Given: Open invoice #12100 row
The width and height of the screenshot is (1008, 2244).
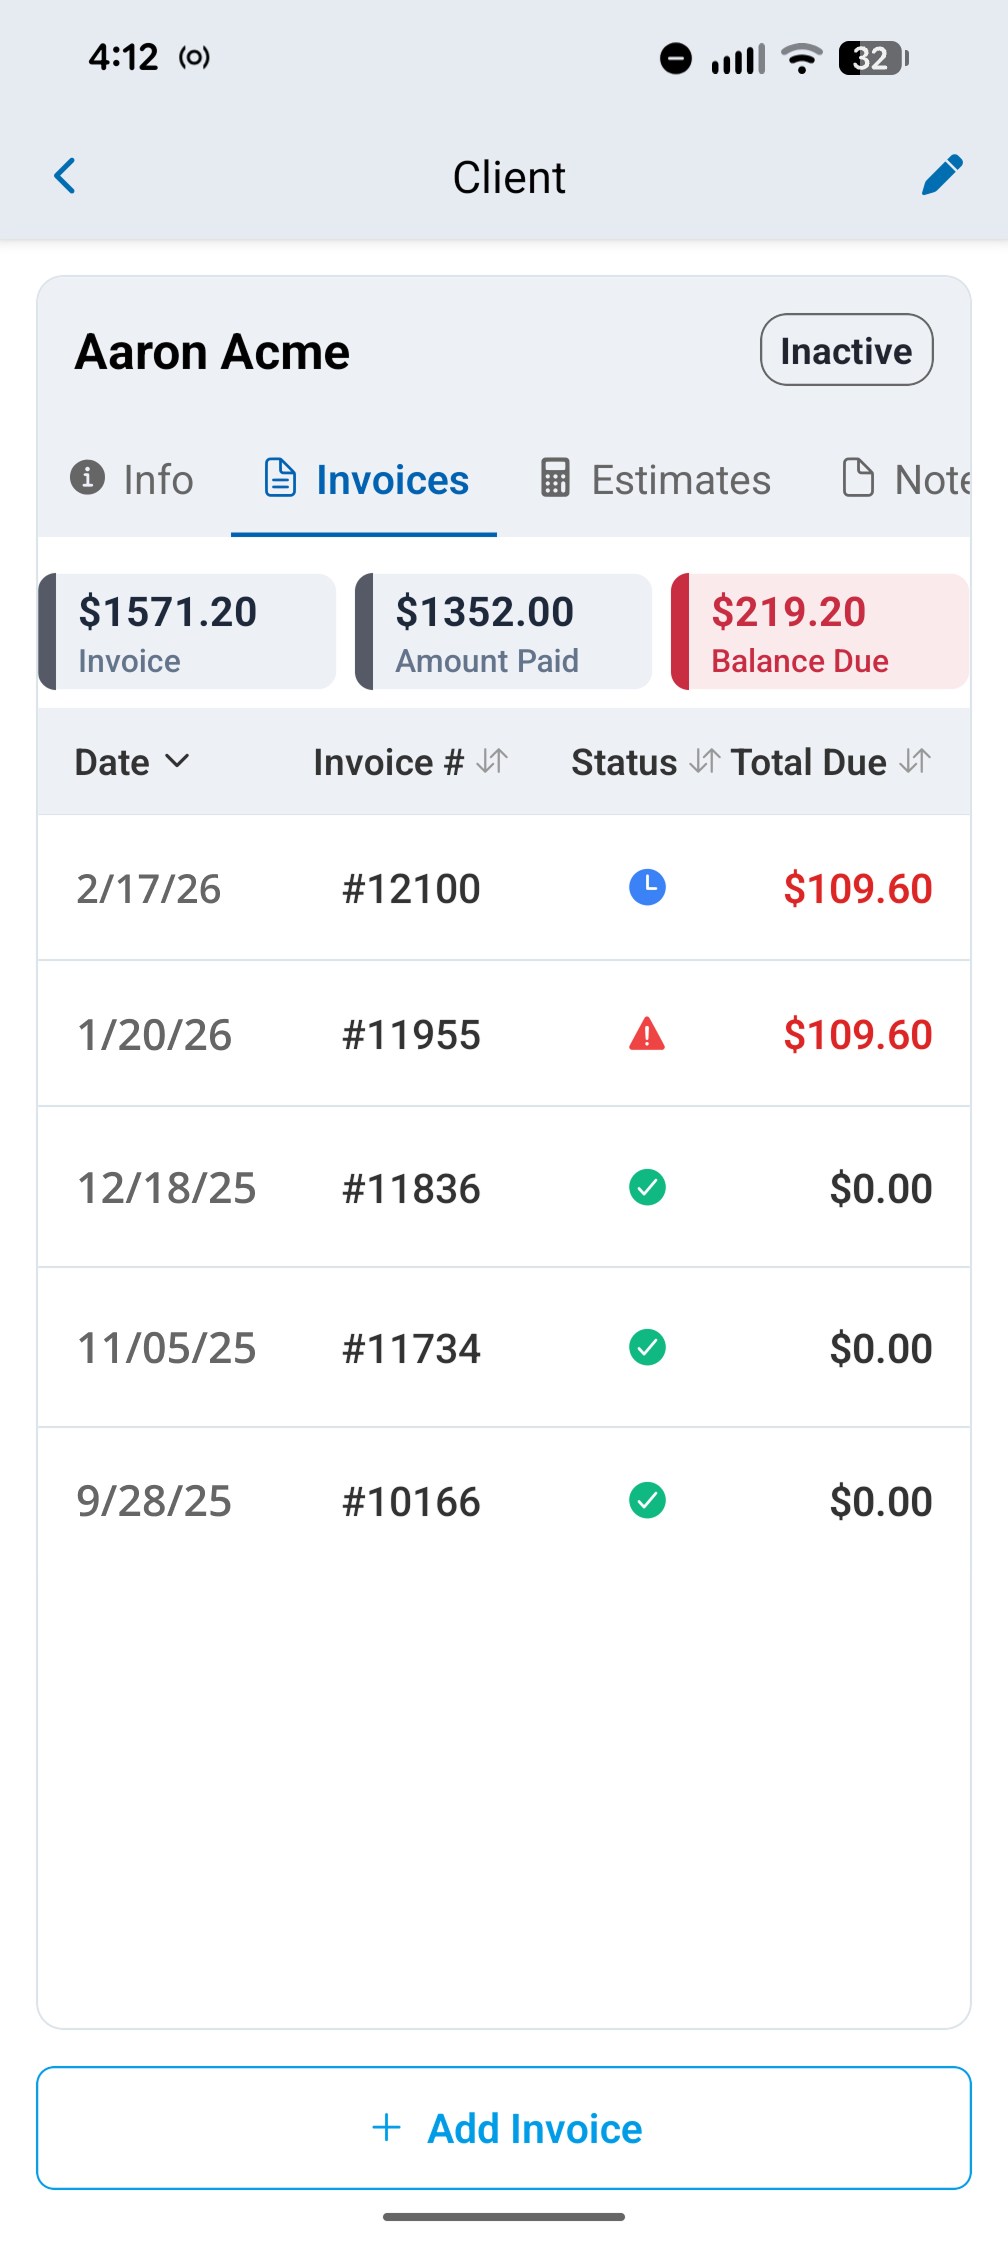Looking at the screenshot, I should pyautogui.click(x=411, y=888).
